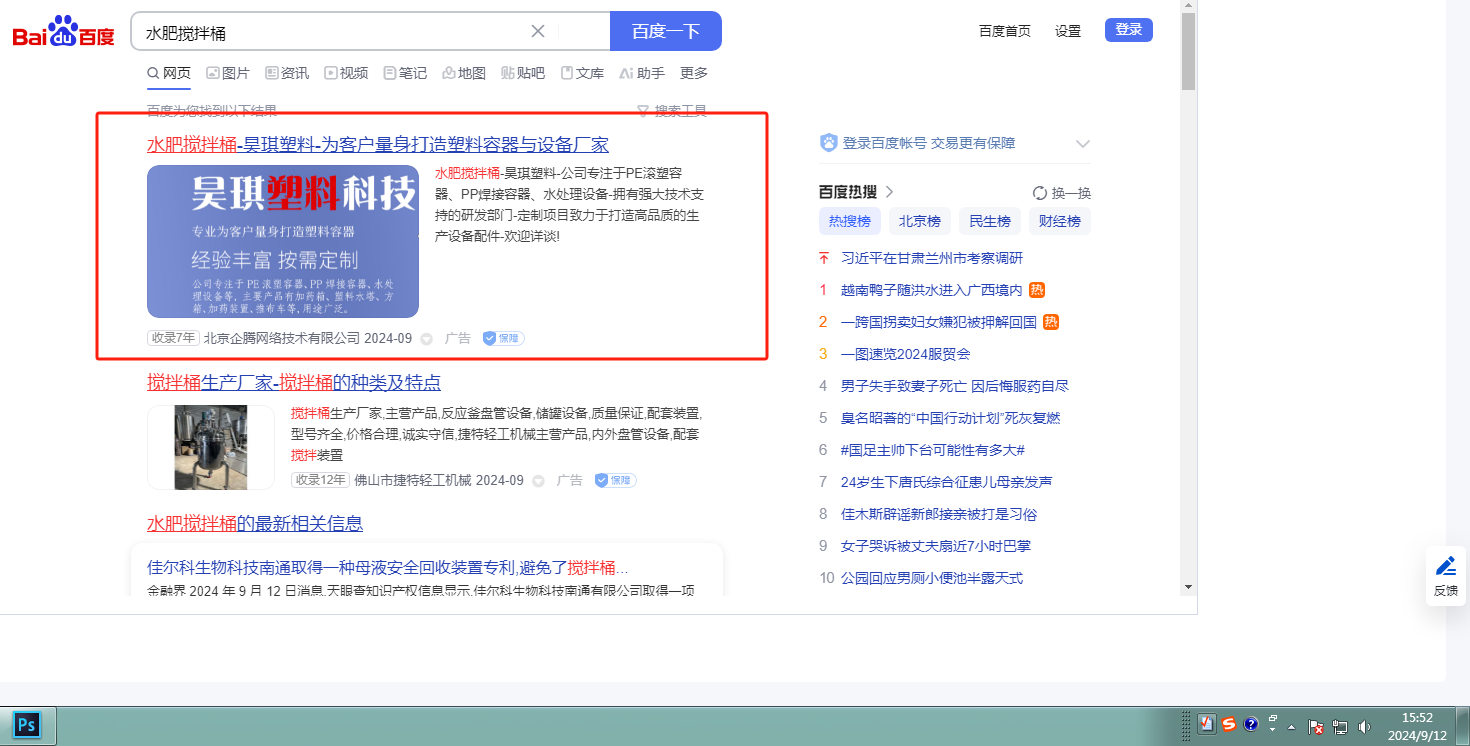
Task: Open the 笔记 tab
Action: click(405, 73)
